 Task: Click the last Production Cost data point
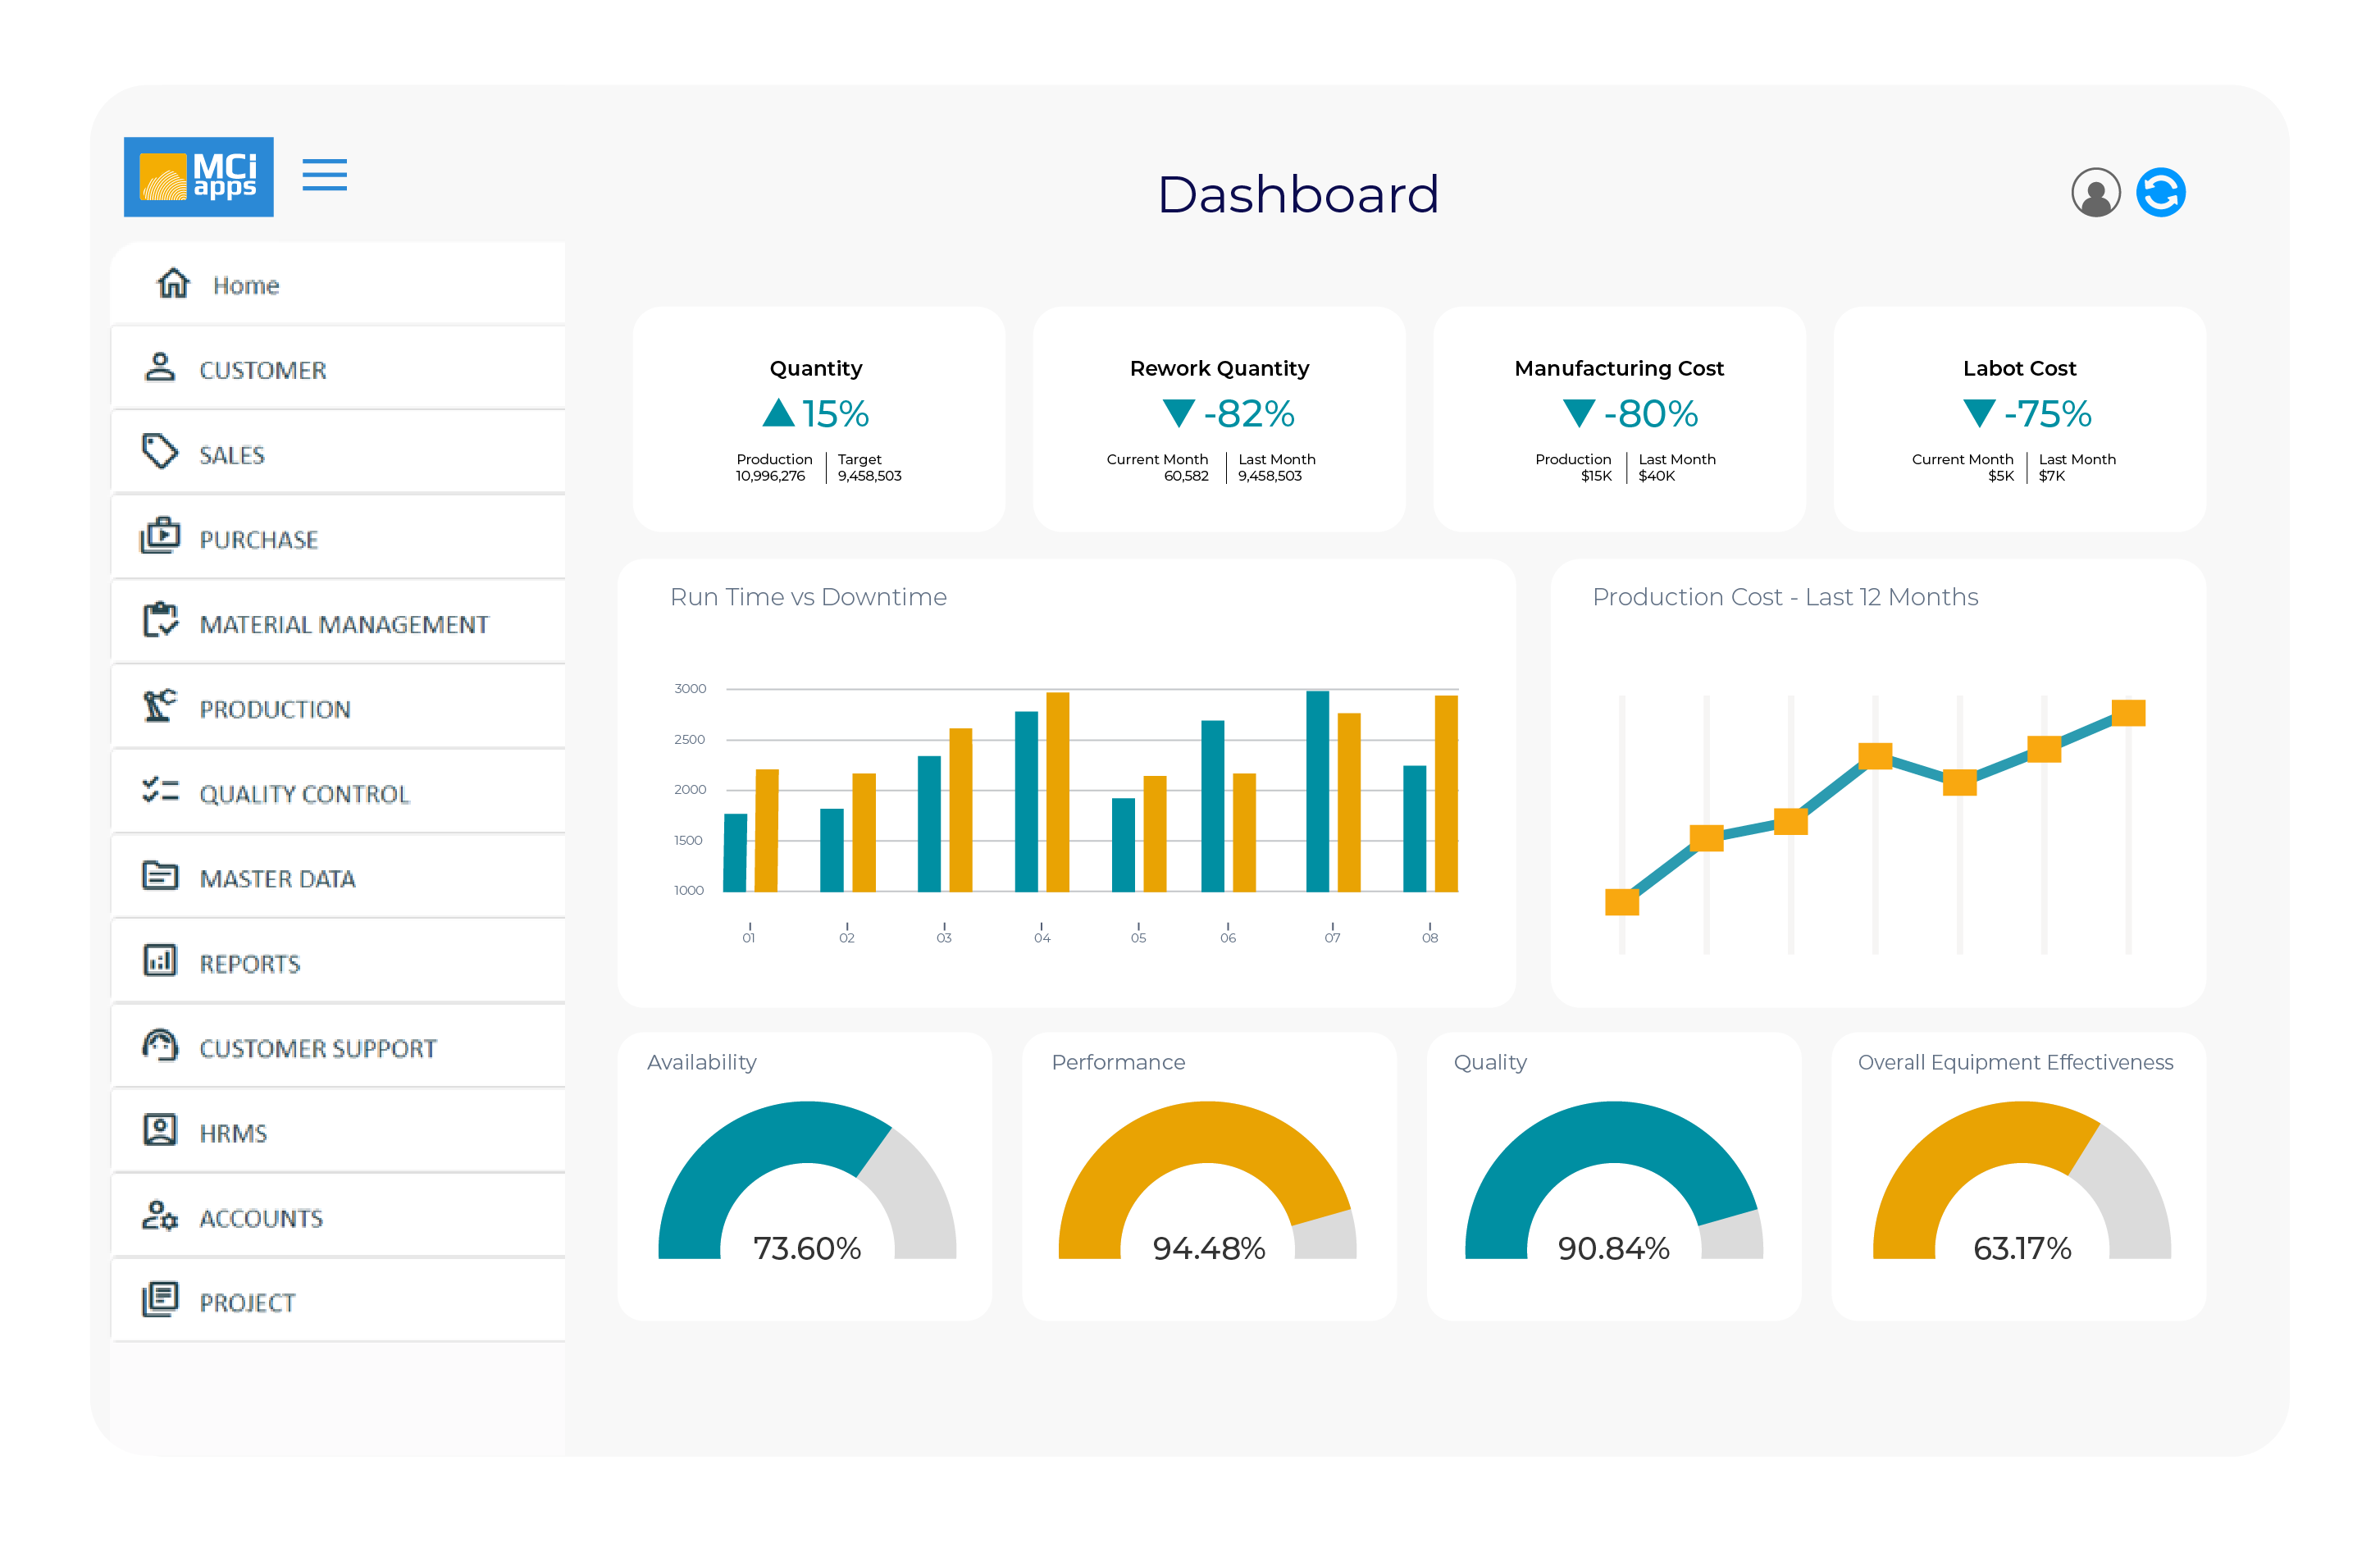click(x=2127, y=713)
